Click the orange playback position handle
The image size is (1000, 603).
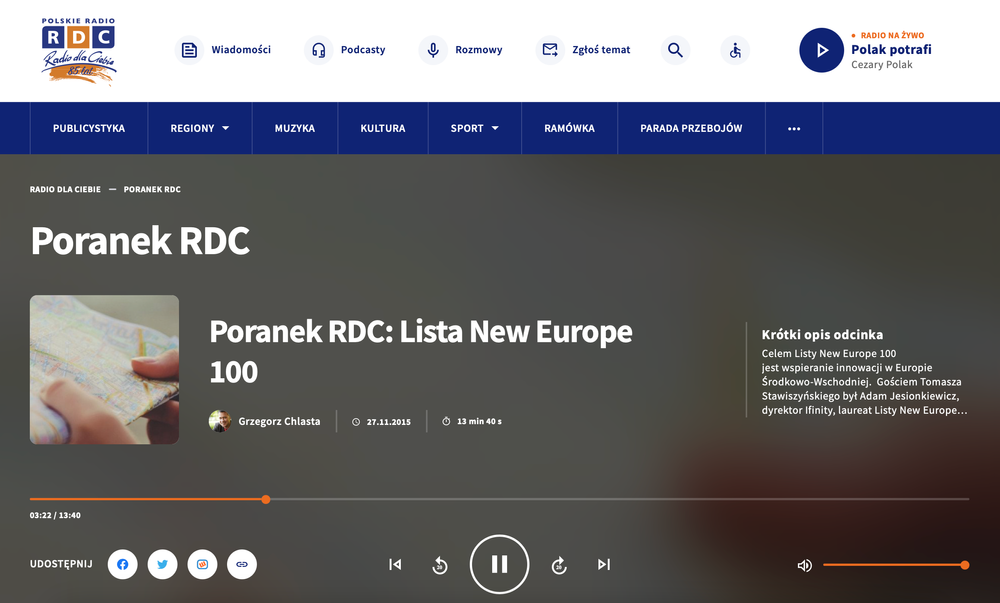pyautogui.click(x=266, y=499)
